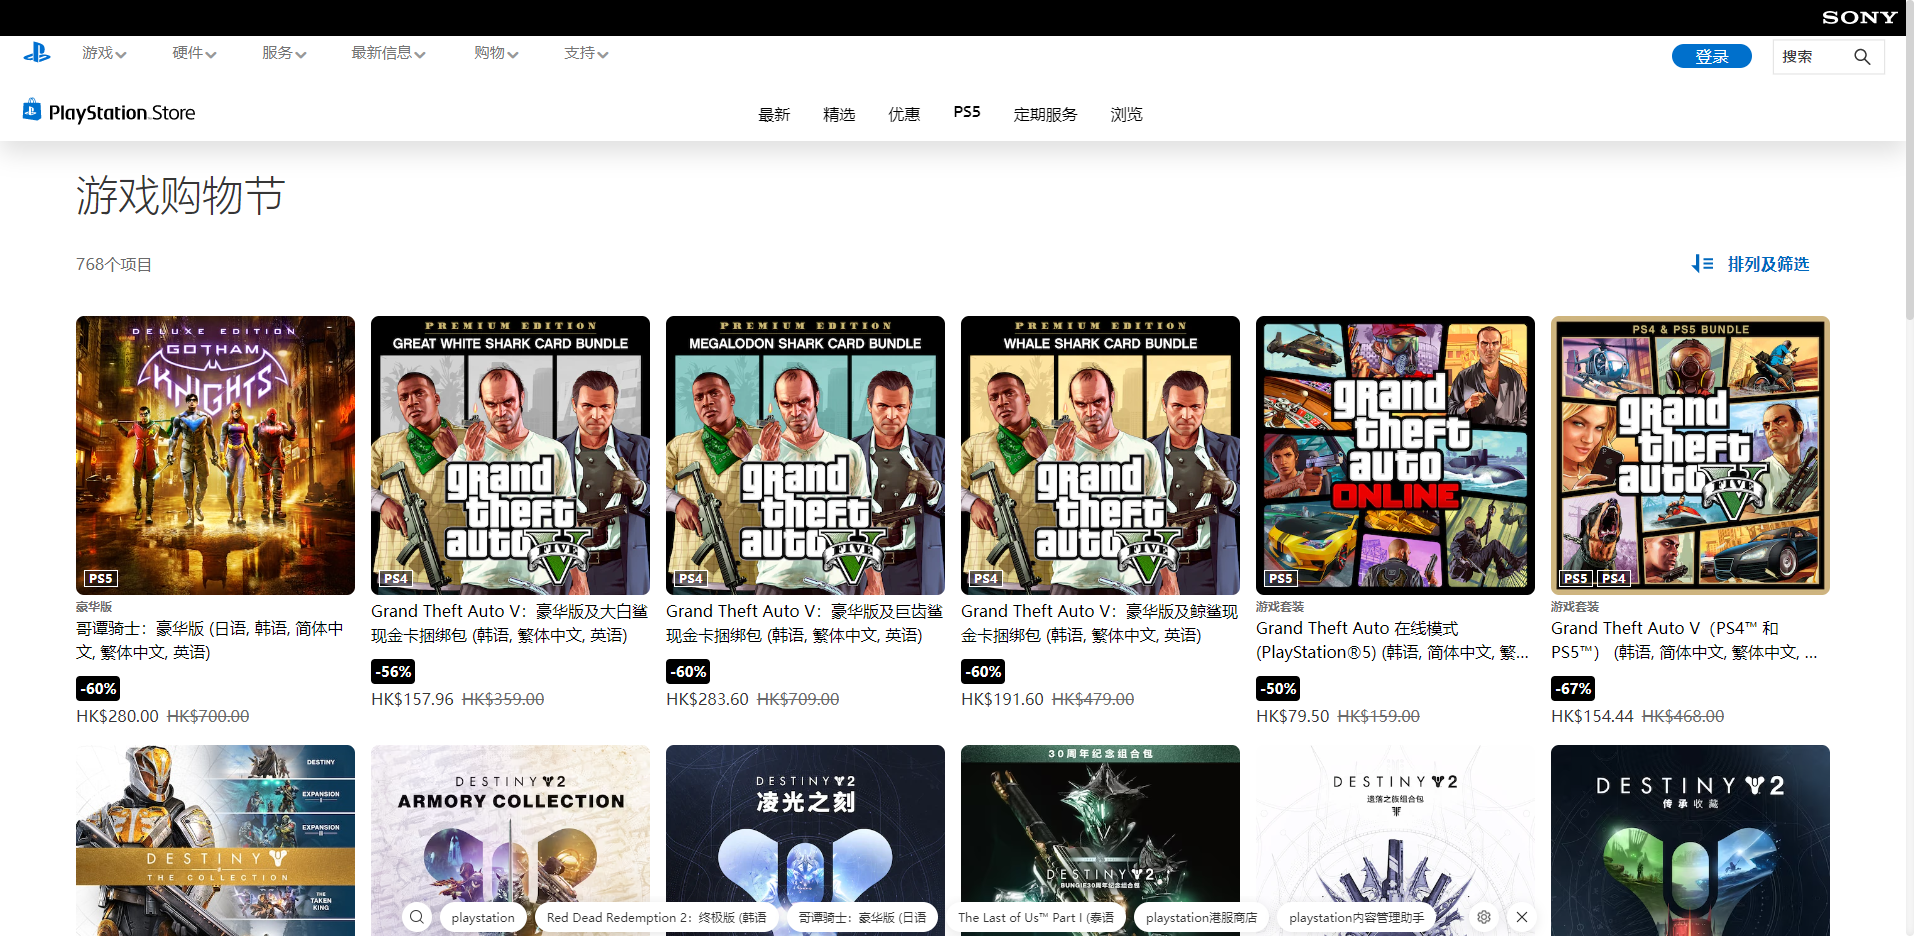Viewport: 1914px width, 936px height.
Task: Click GTA V 豪华版及大白鲨 title link
Action: click(x=509, y=623)
